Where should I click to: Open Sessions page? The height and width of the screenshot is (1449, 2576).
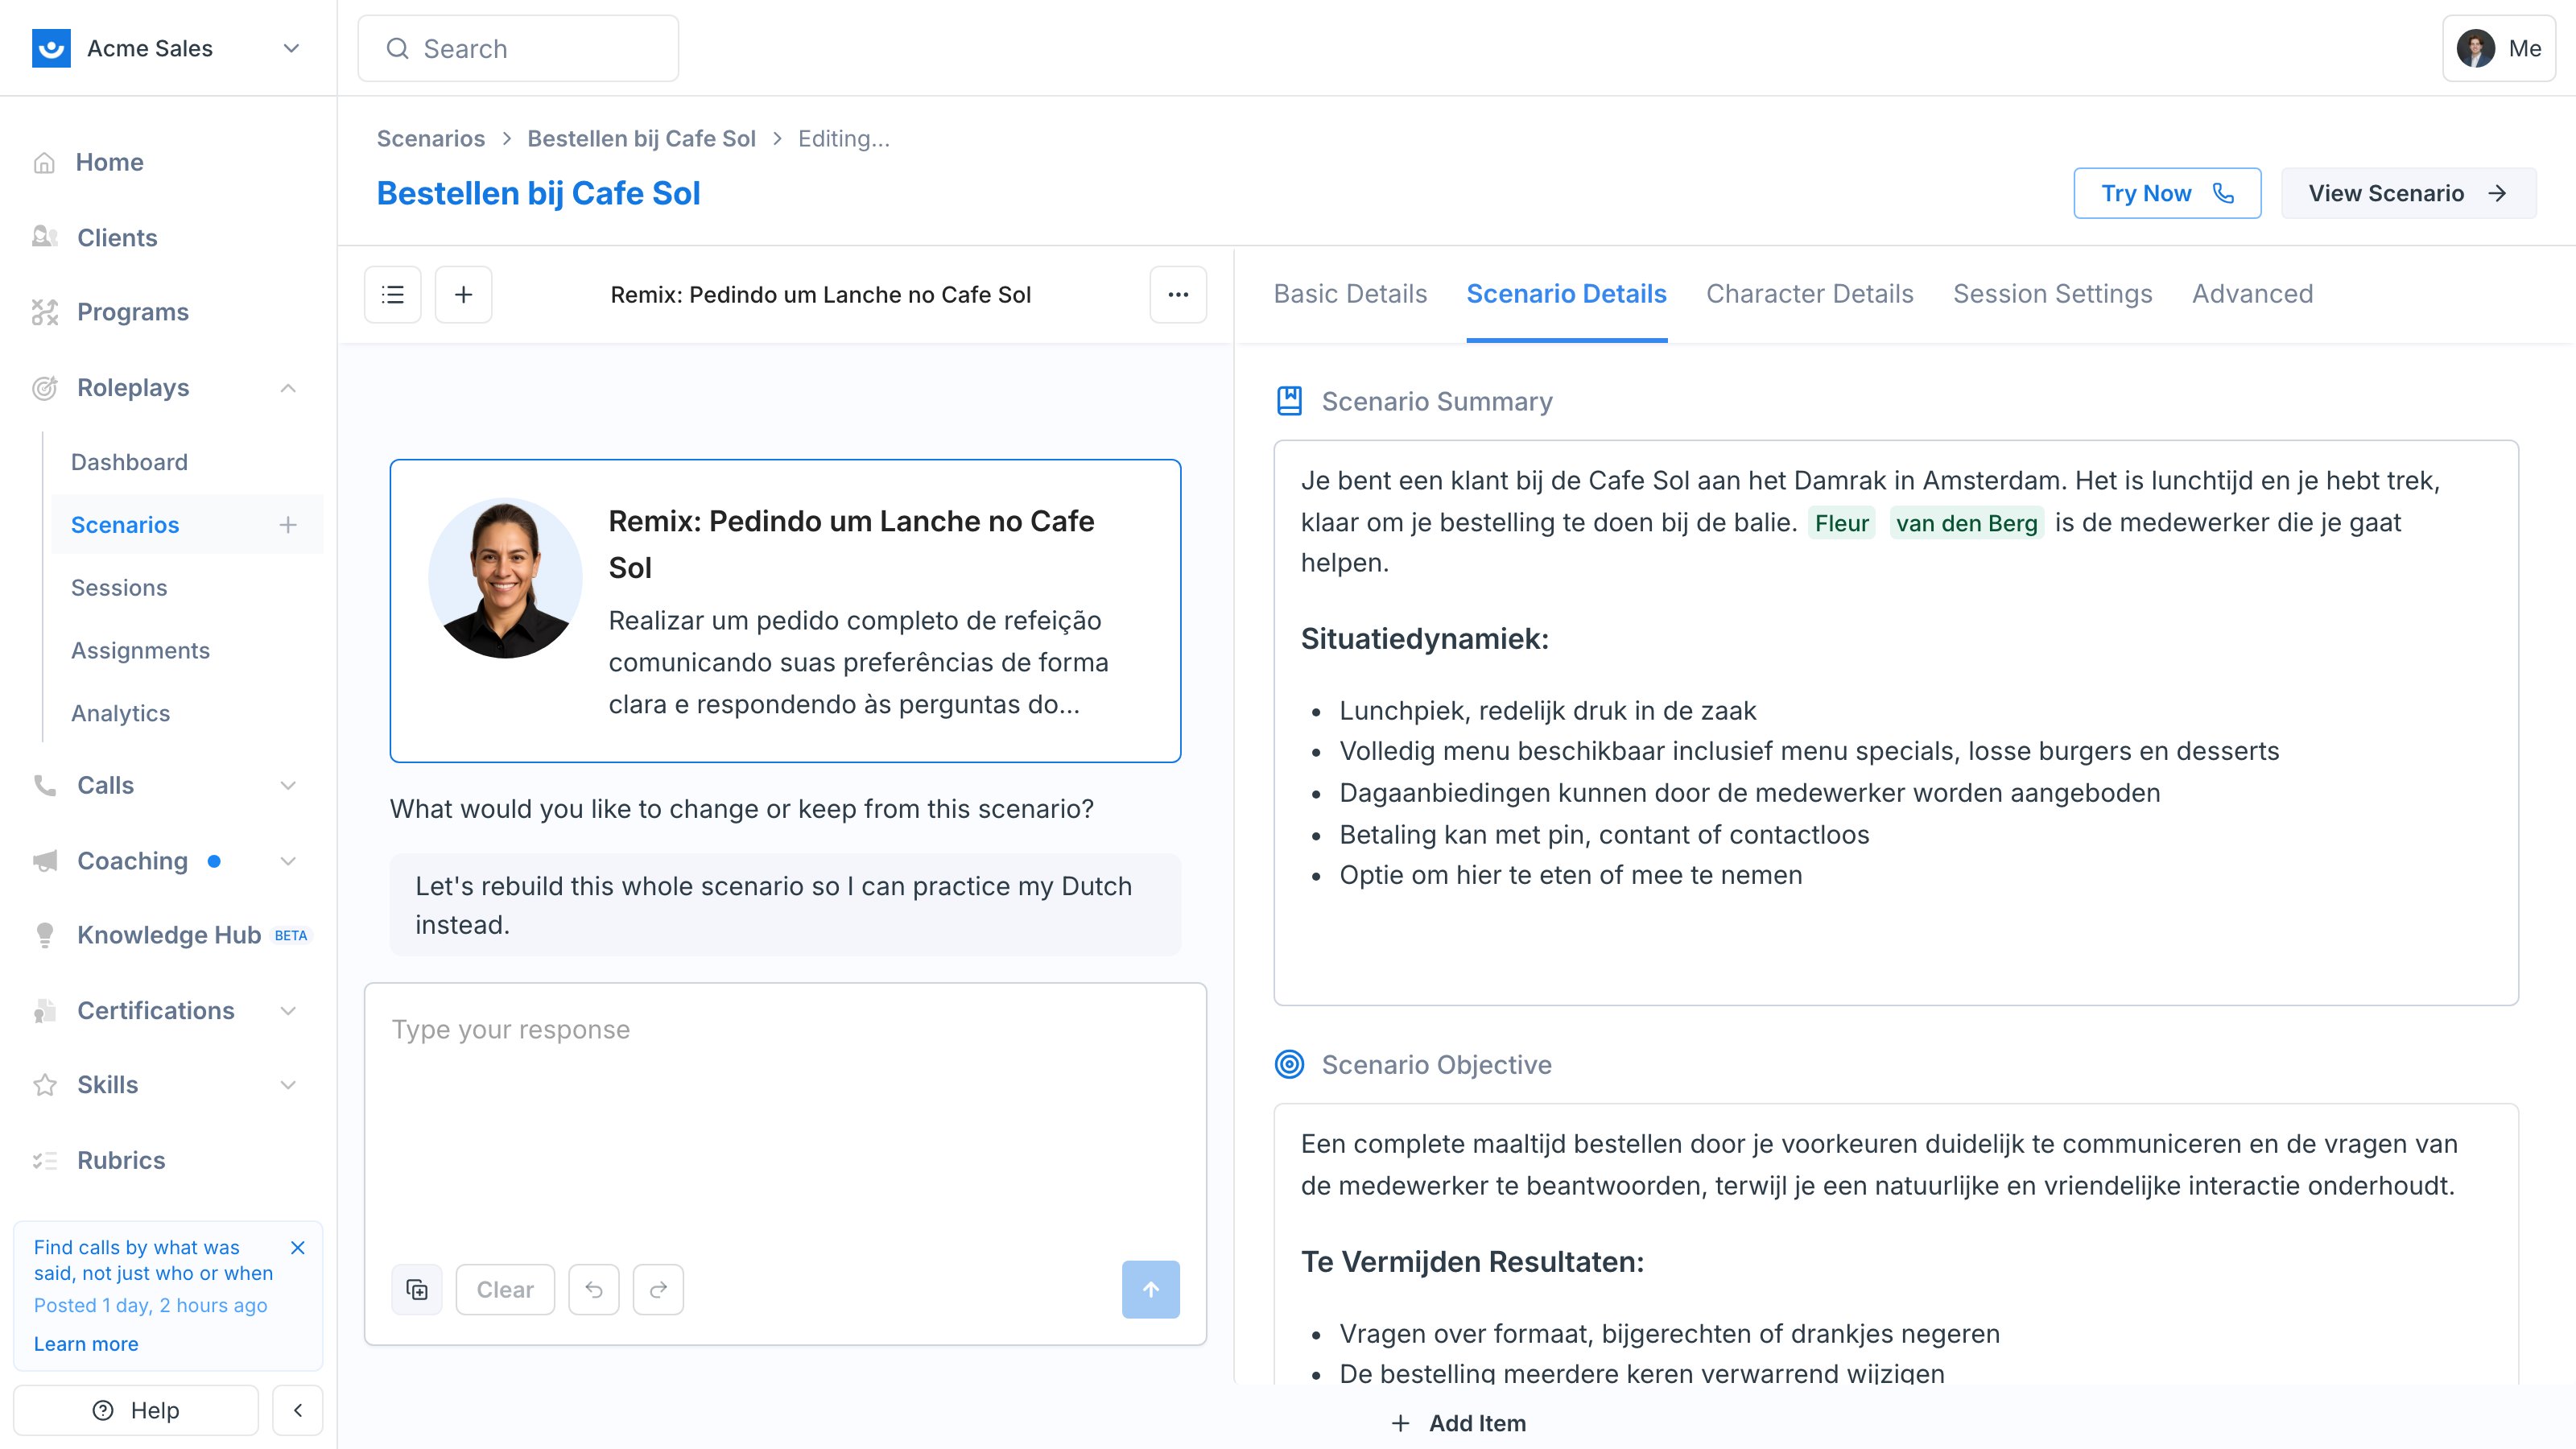pyautogui.click(x=119, y=588)
